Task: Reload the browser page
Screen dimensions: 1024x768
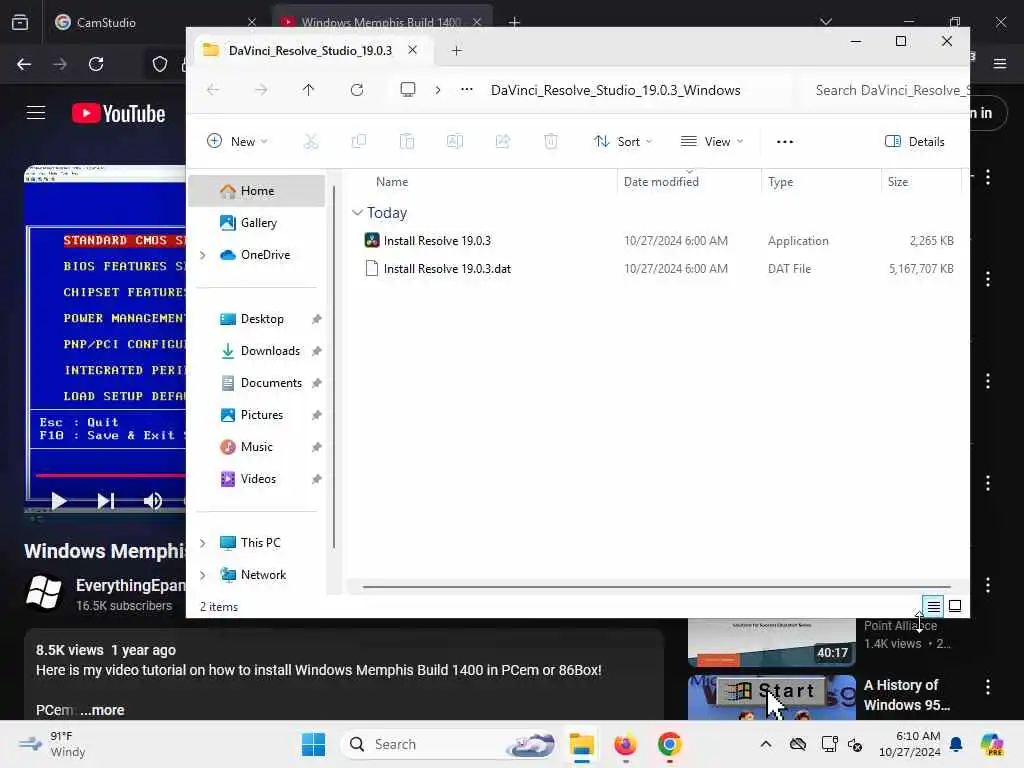Action: point(96,64)
